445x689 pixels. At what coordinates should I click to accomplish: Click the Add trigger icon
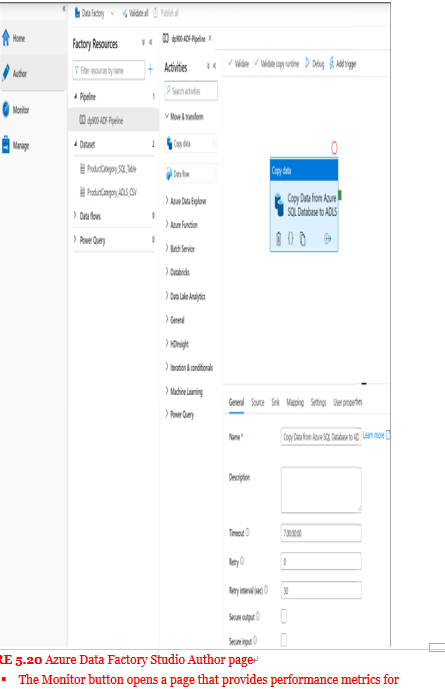pyautogui.click(x=332, y=63)
